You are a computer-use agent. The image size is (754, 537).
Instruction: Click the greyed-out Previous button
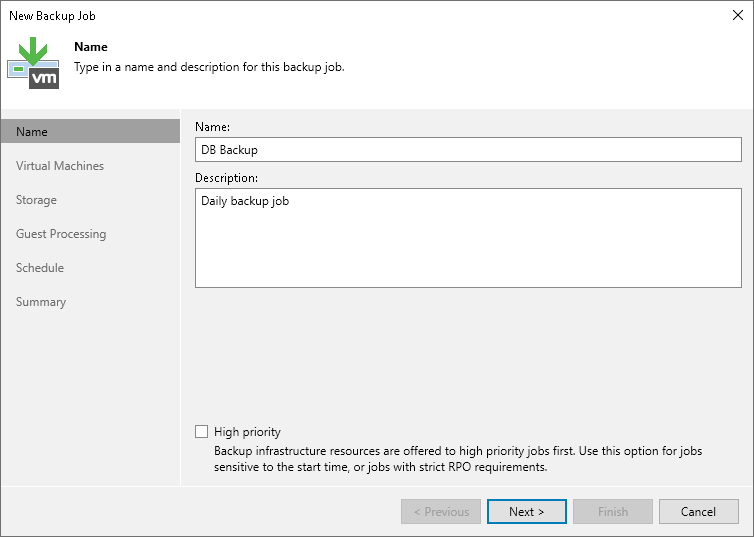tap(441, 512)
